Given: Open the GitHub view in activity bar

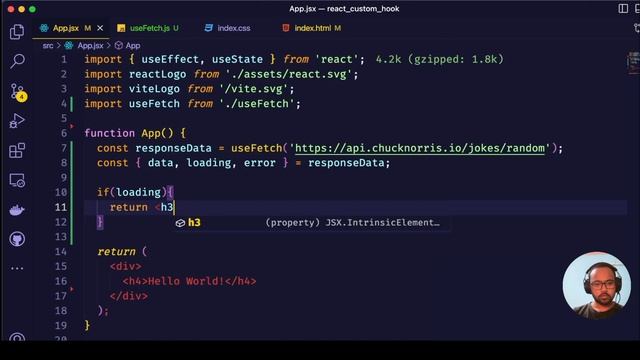Looking at the screenshot, I should (17, 239).
